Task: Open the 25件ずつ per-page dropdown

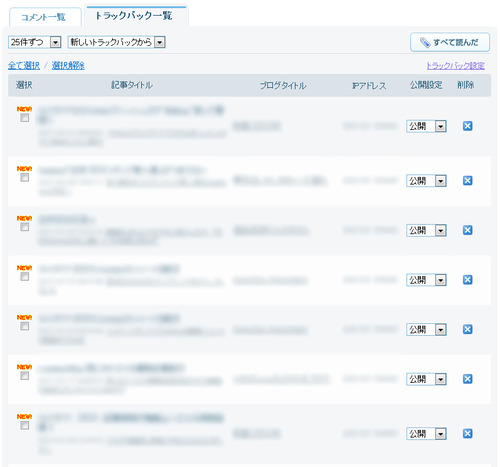Action: click(x=35, y=42)
